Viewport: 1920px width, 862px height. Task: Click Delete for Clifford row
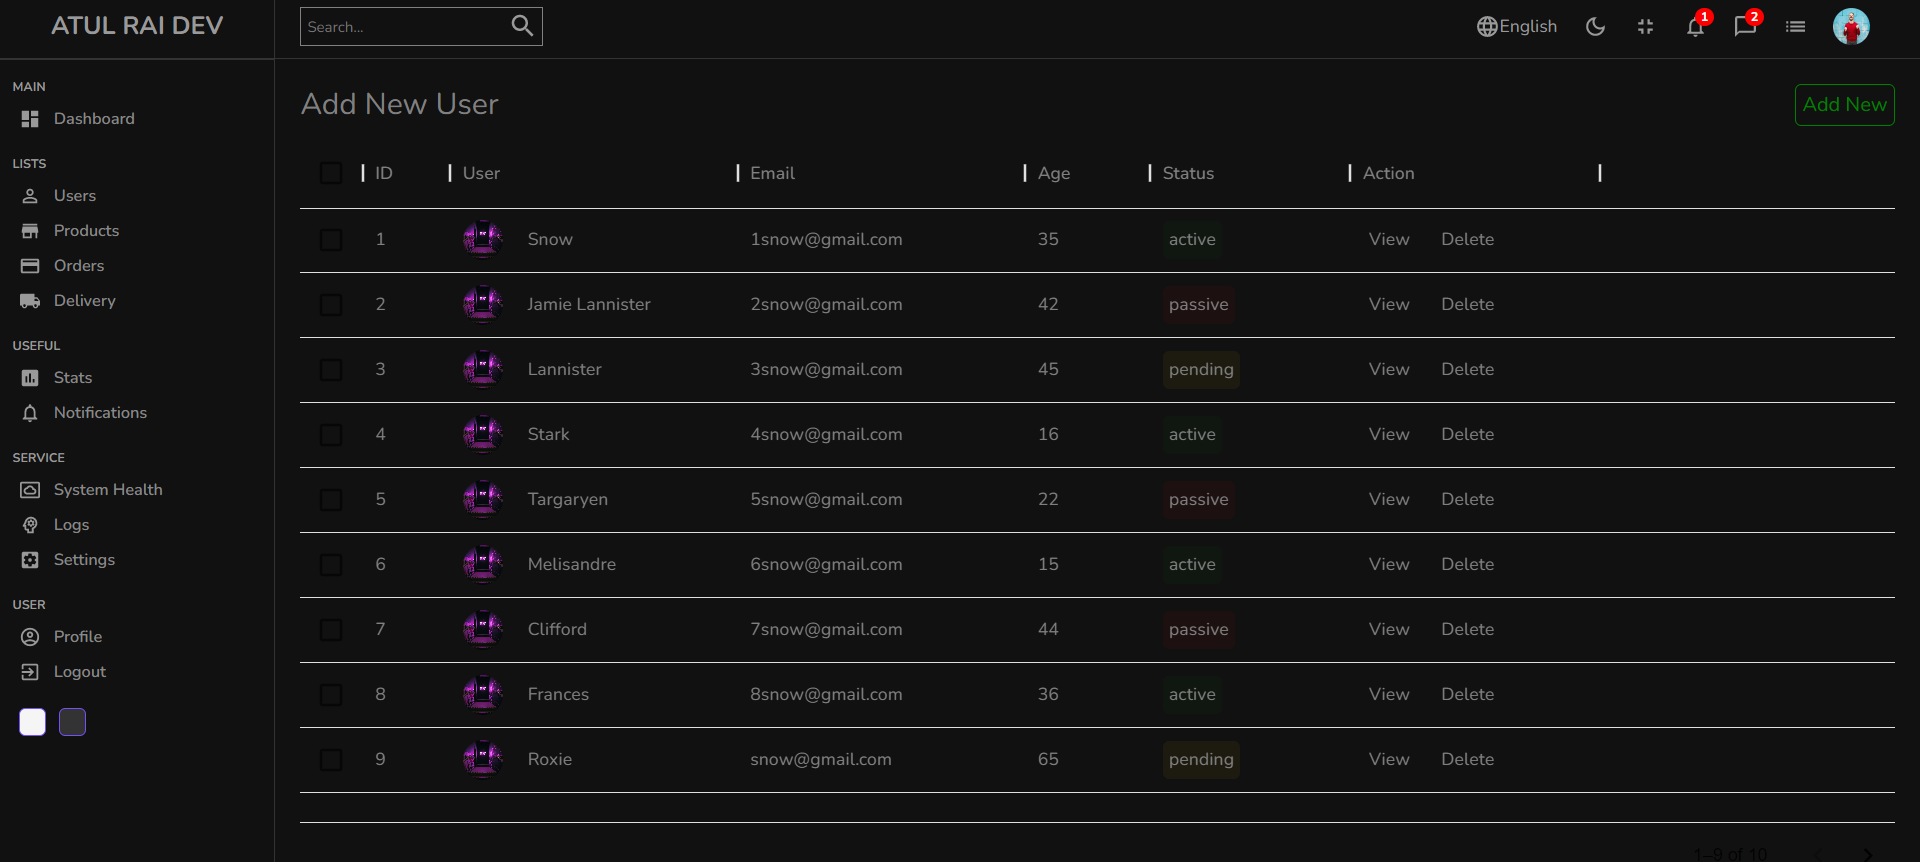[1467, 630]
